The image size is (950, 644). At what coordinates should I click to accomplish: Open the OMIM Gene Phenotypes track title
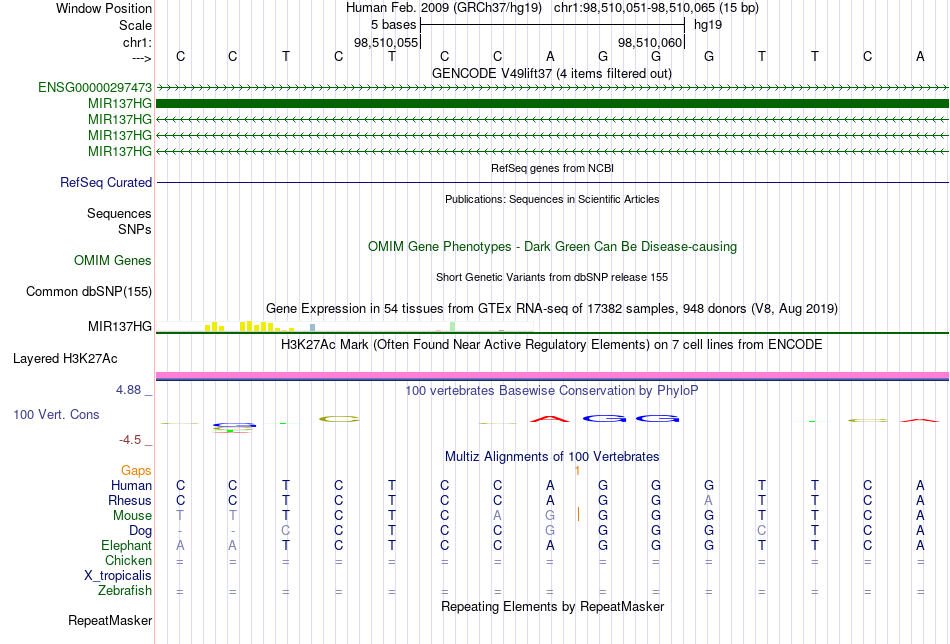(552, 247)
